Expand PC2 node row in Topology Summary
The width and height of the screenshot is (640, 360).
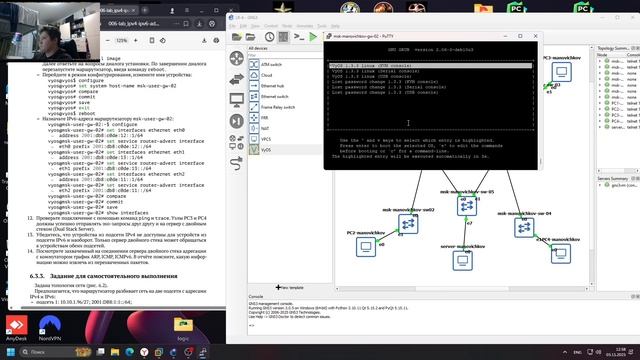click(600, 109)
